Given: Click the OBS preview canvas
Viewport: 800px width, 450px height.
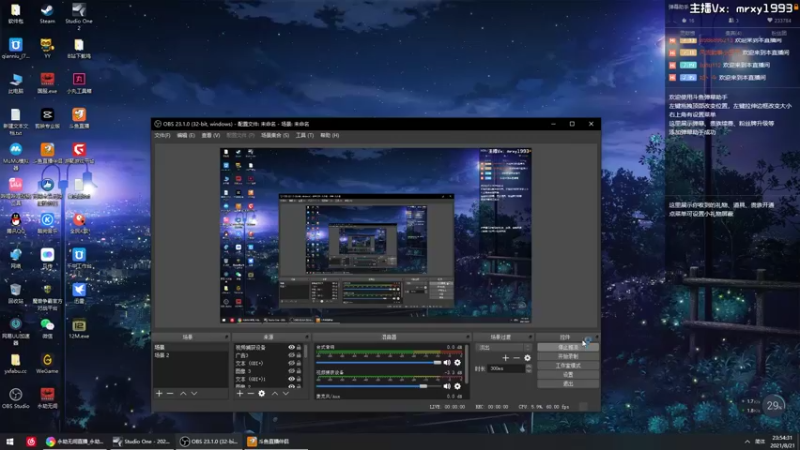Looking at the screenshot, I should point(376,236).
